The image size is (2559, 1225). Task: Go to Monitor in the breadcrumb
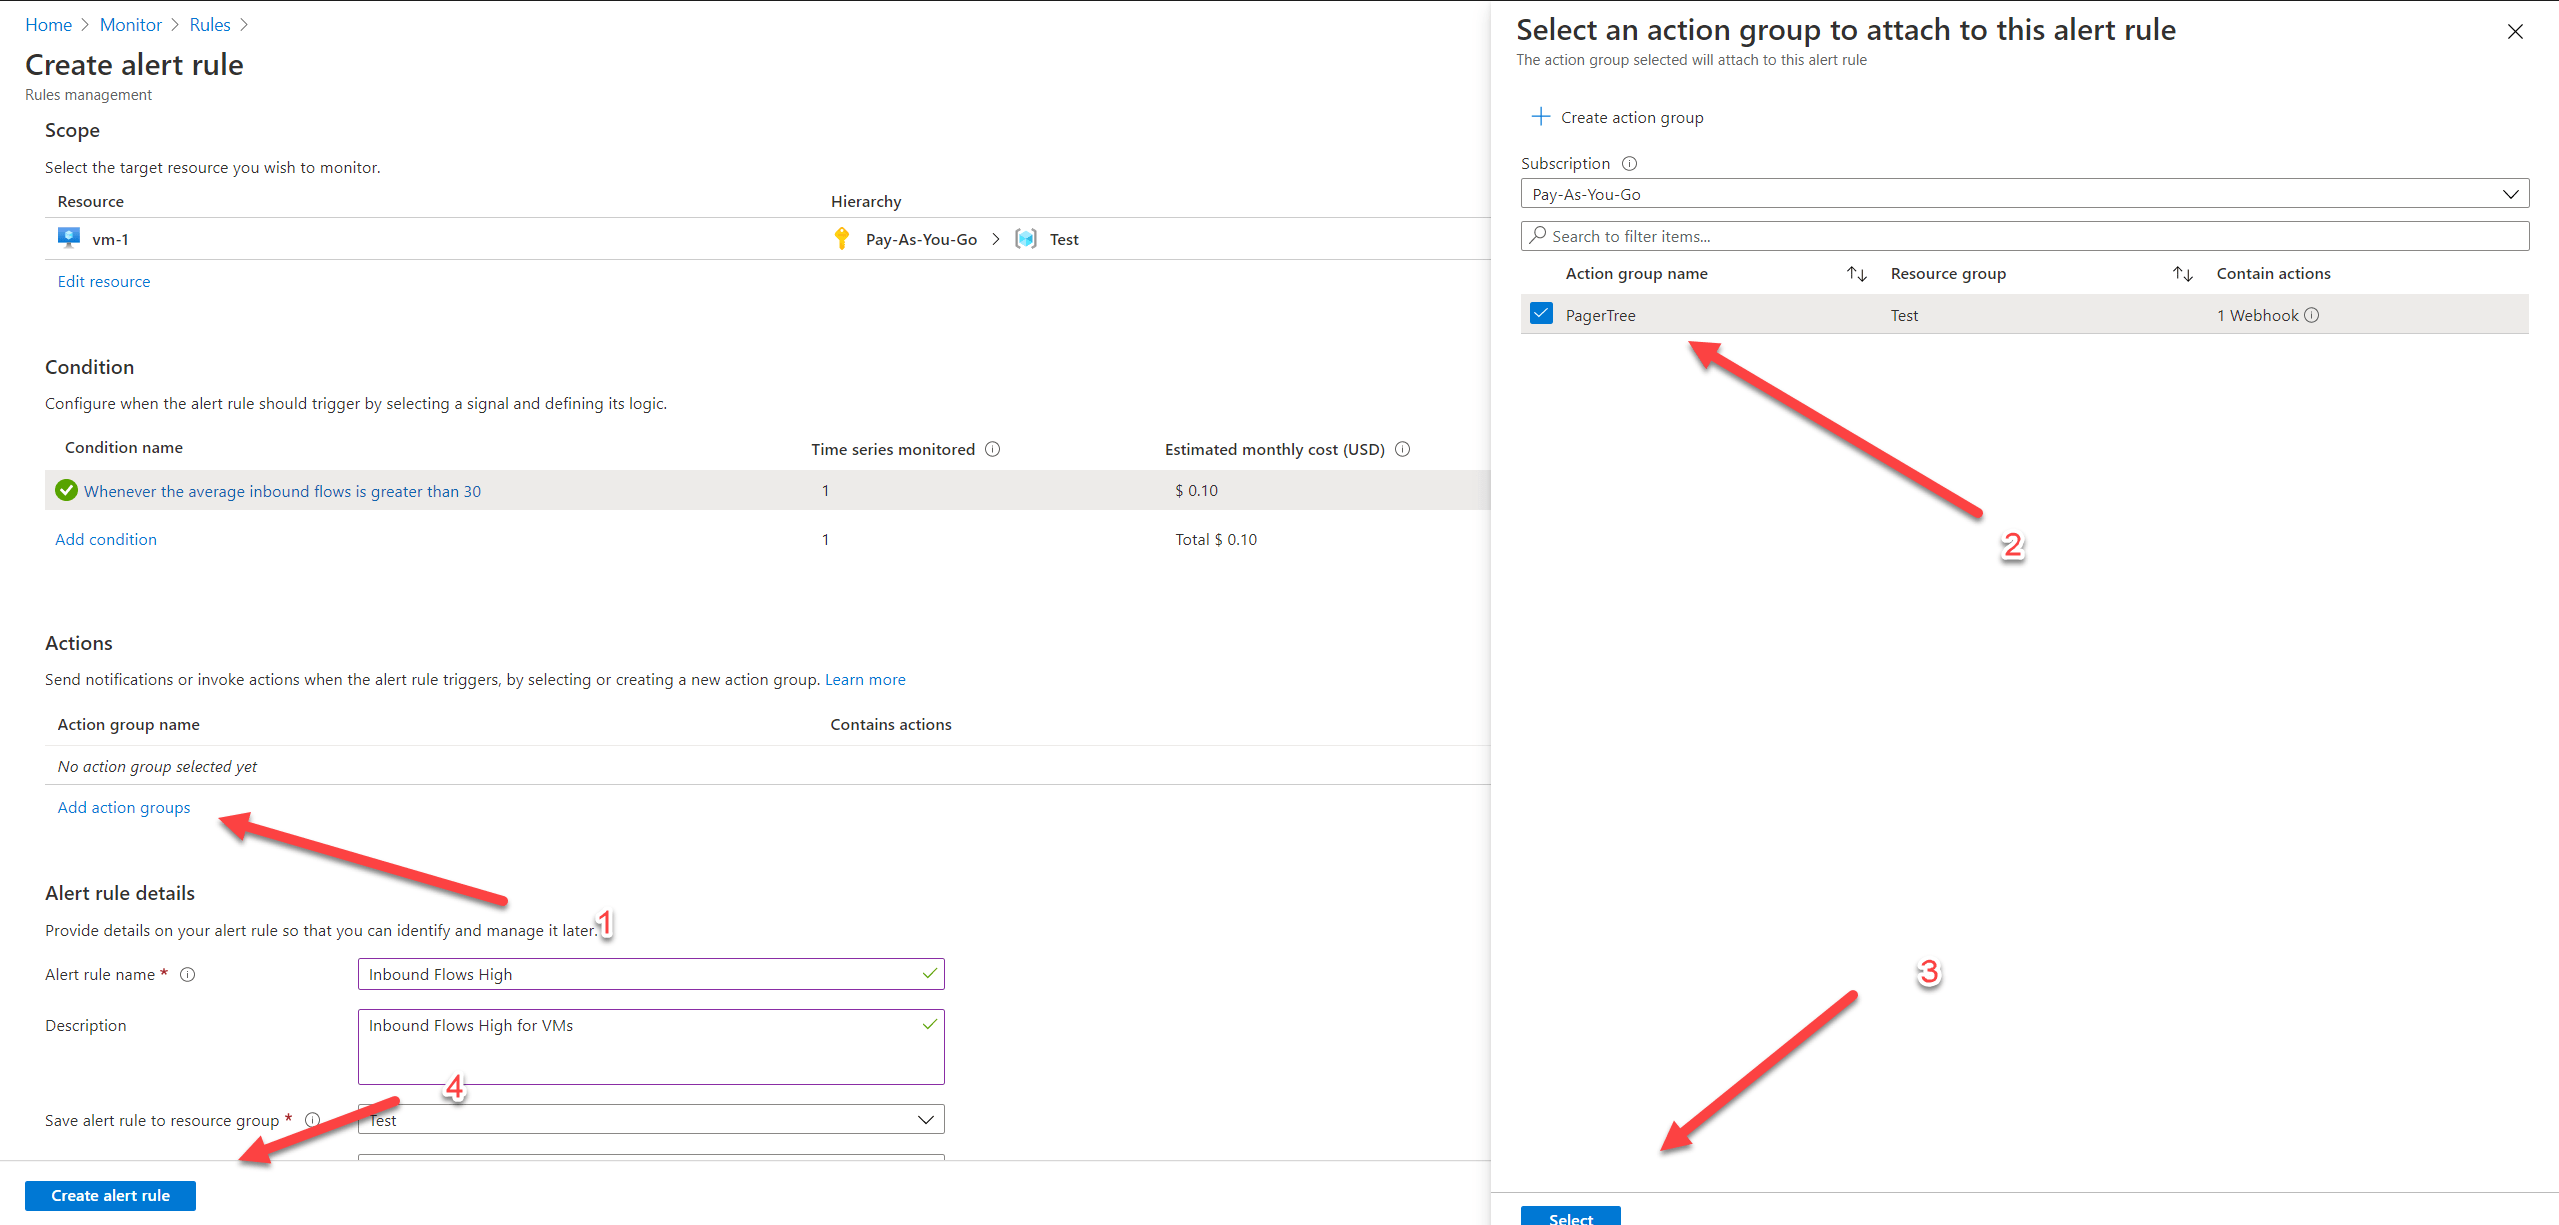(130, 25)
